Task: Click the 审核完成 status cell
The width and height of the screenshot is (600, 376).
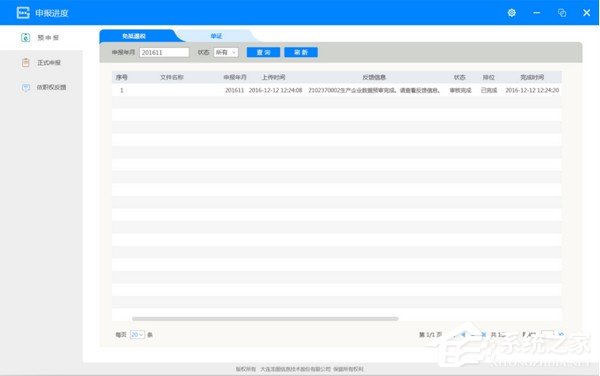Action: 460,90
